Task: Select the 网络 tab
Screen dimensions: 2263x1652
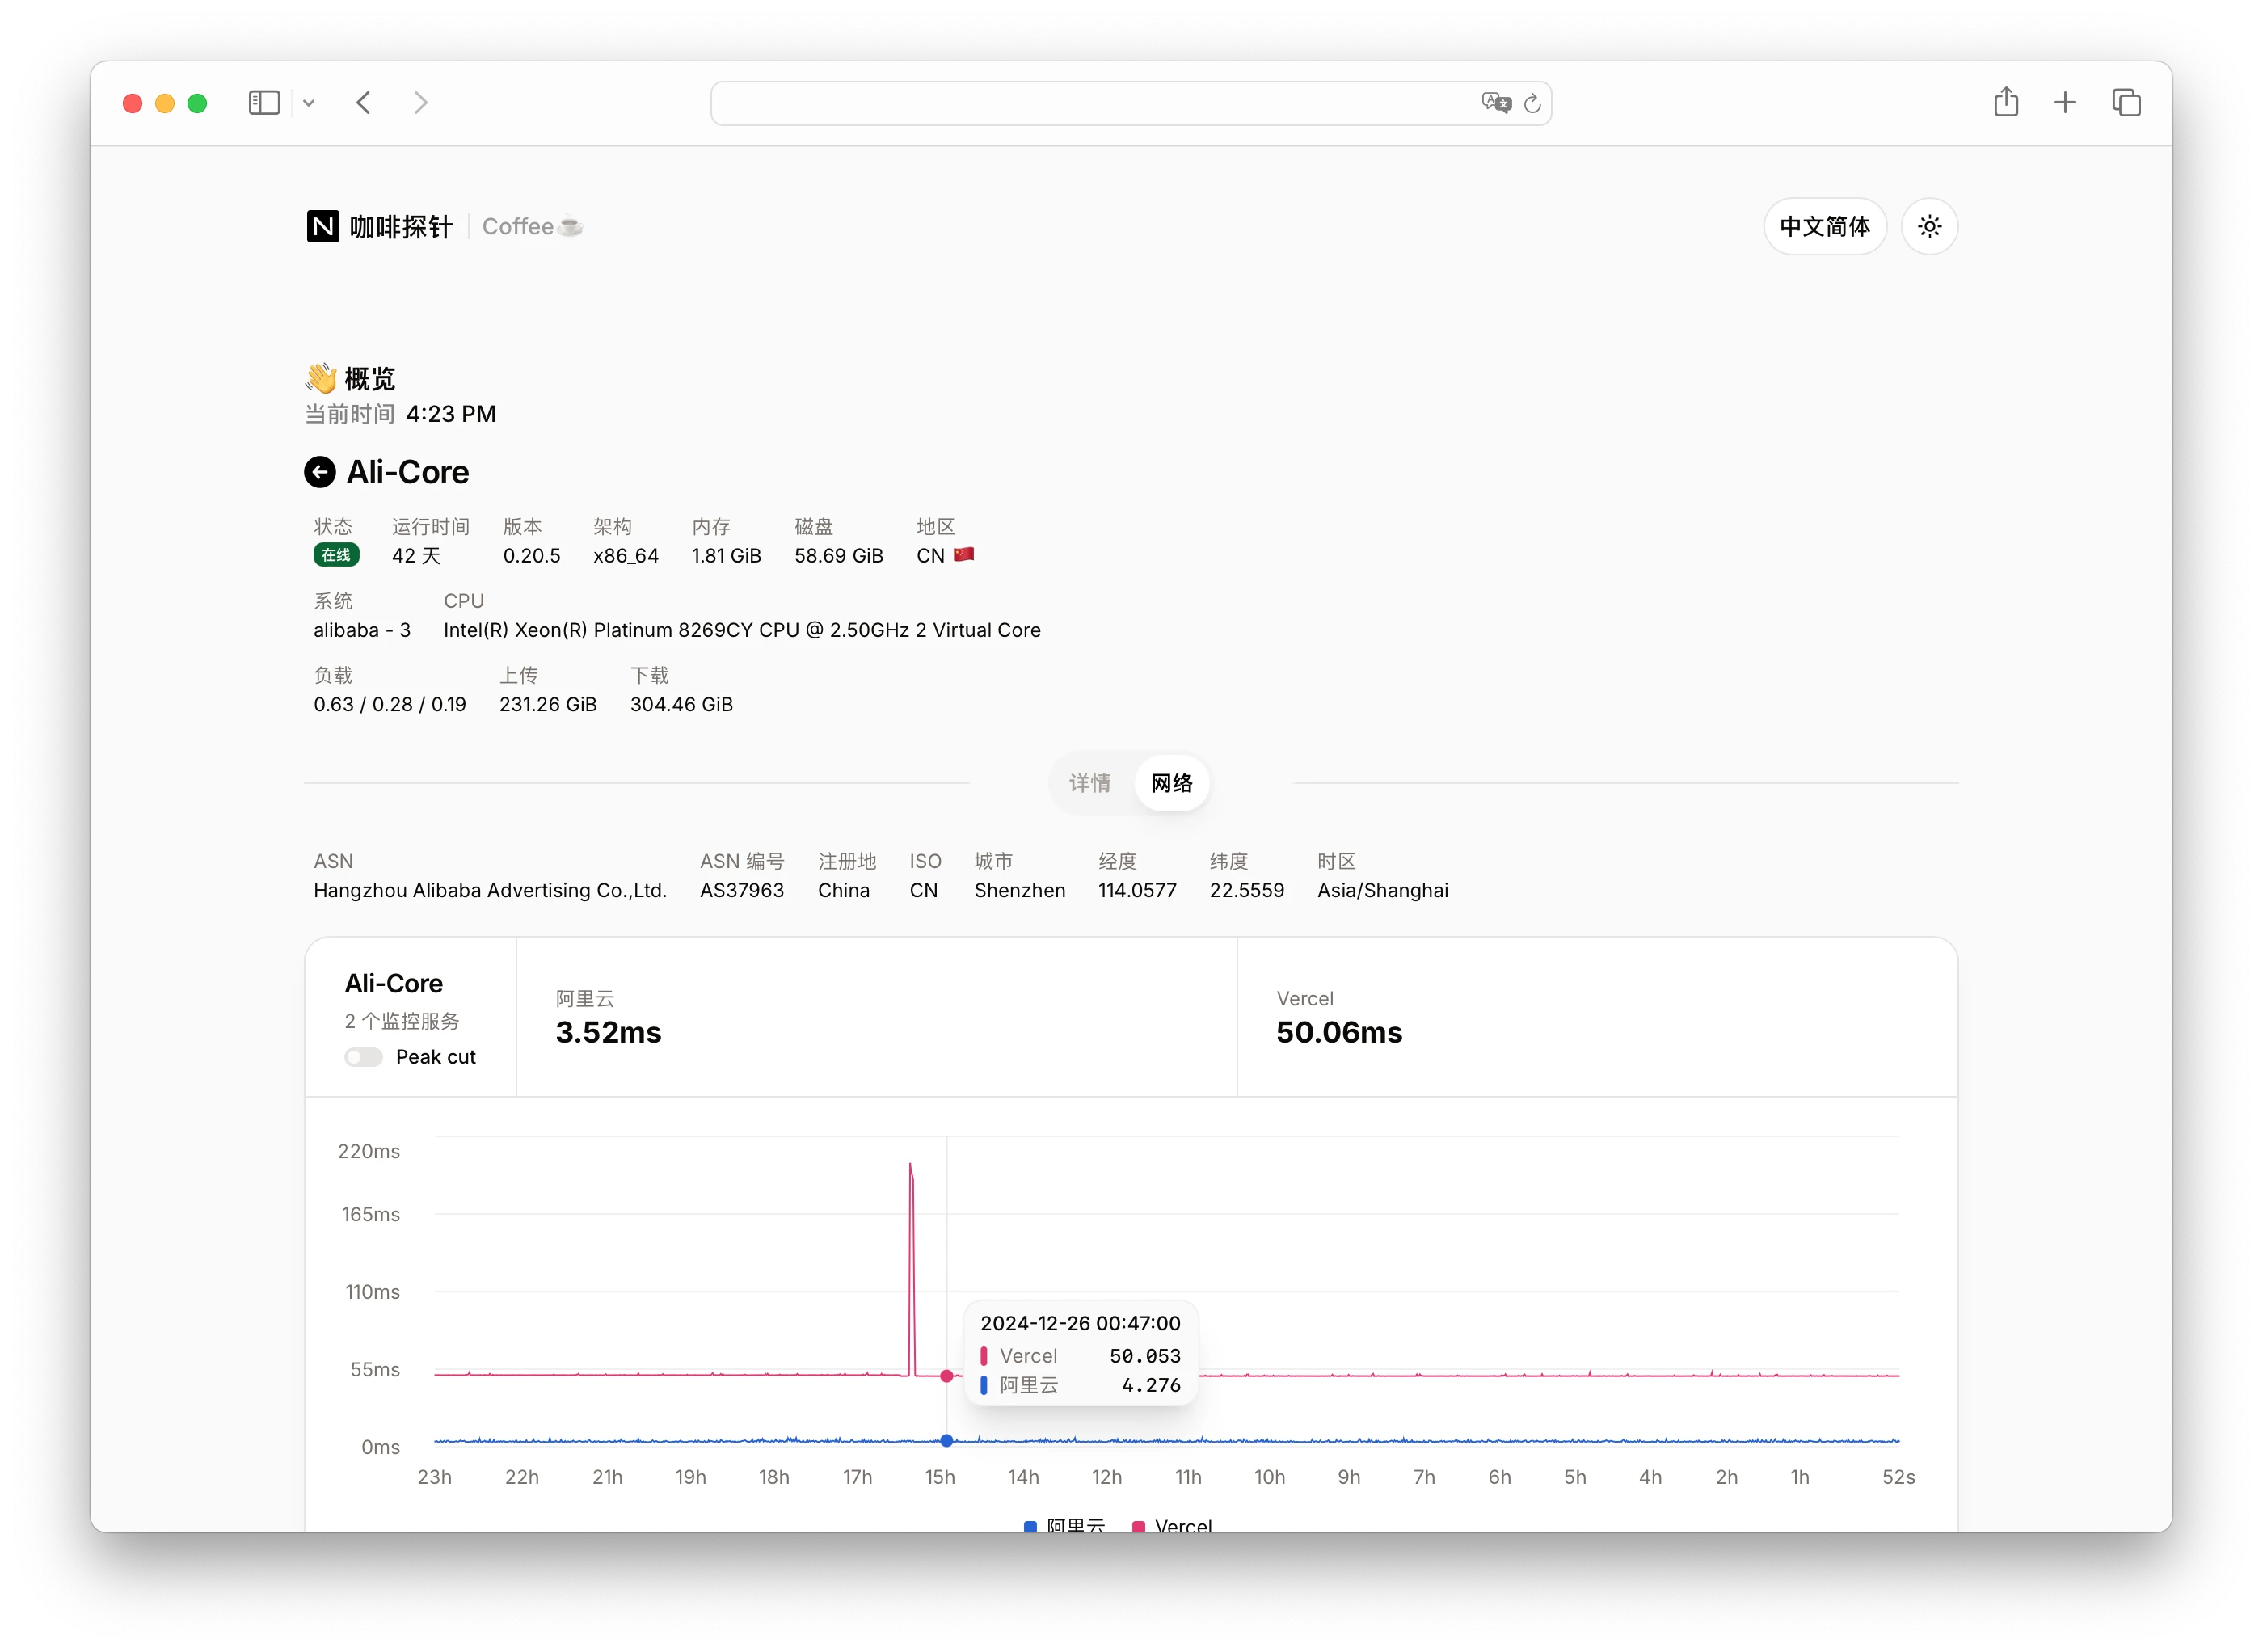Action: 1171,783
